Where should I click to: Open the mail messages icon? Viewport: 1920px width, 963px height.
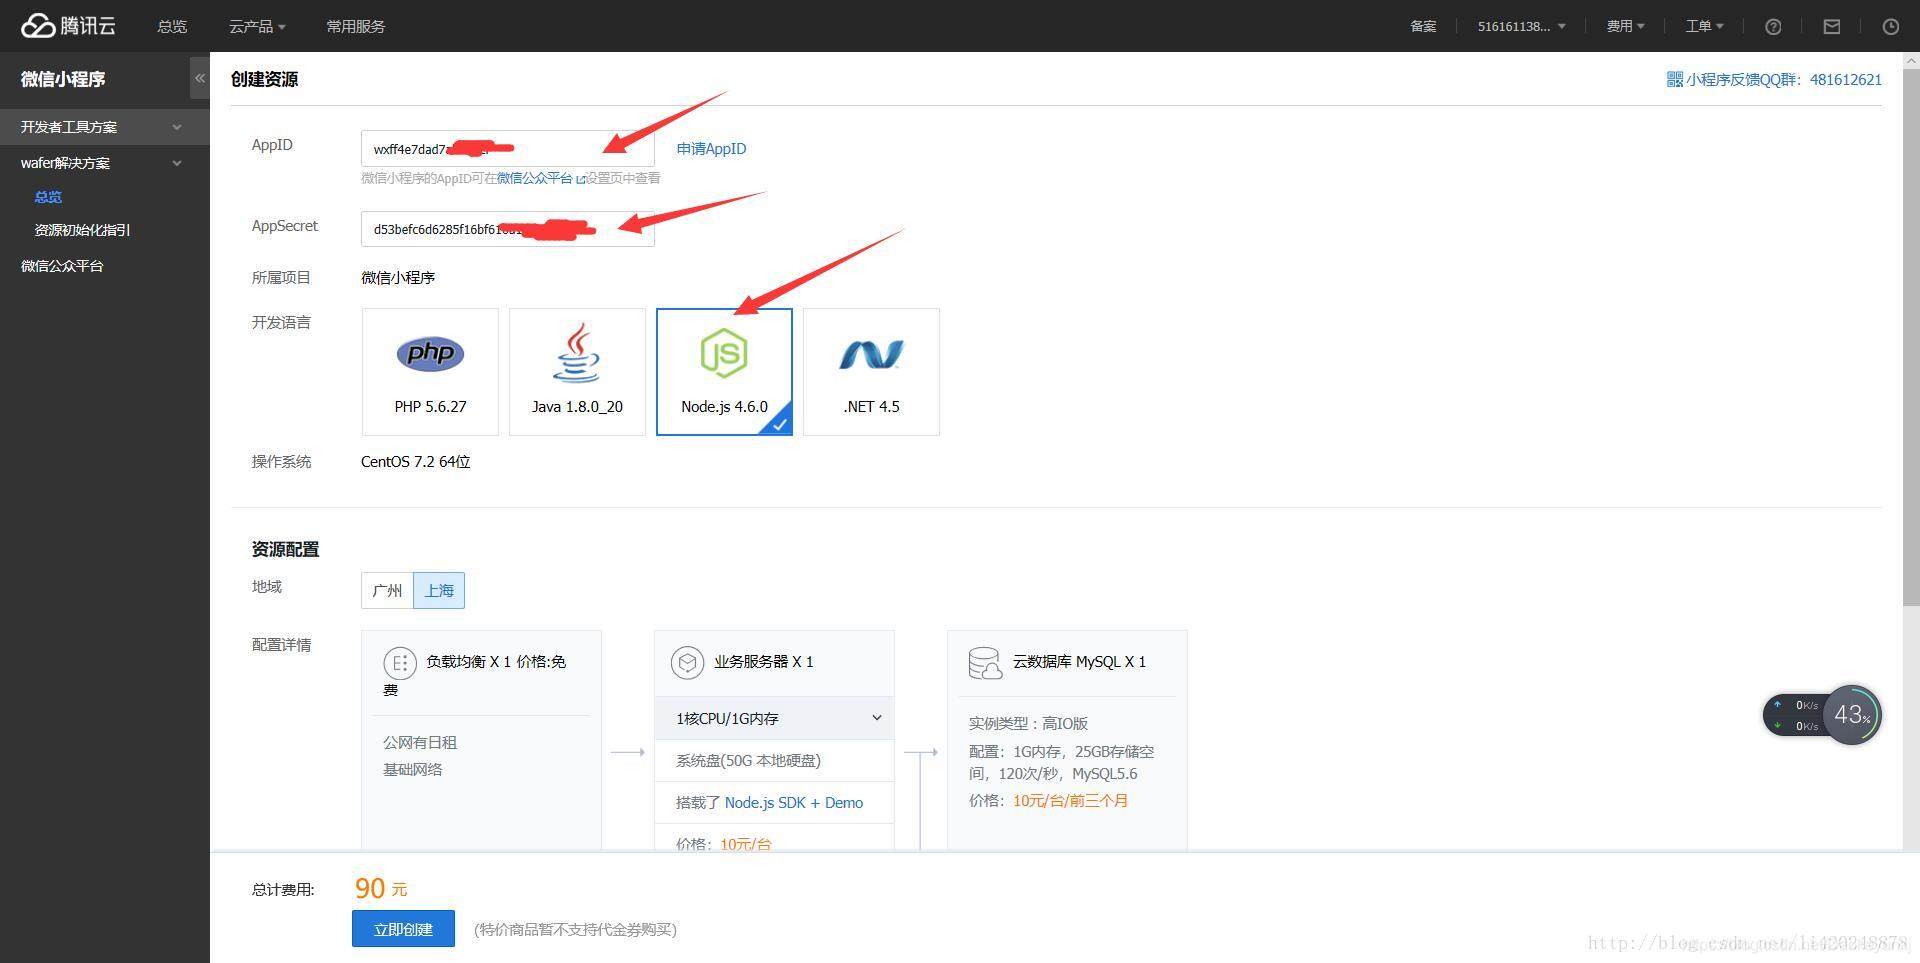pos(1832,27)
